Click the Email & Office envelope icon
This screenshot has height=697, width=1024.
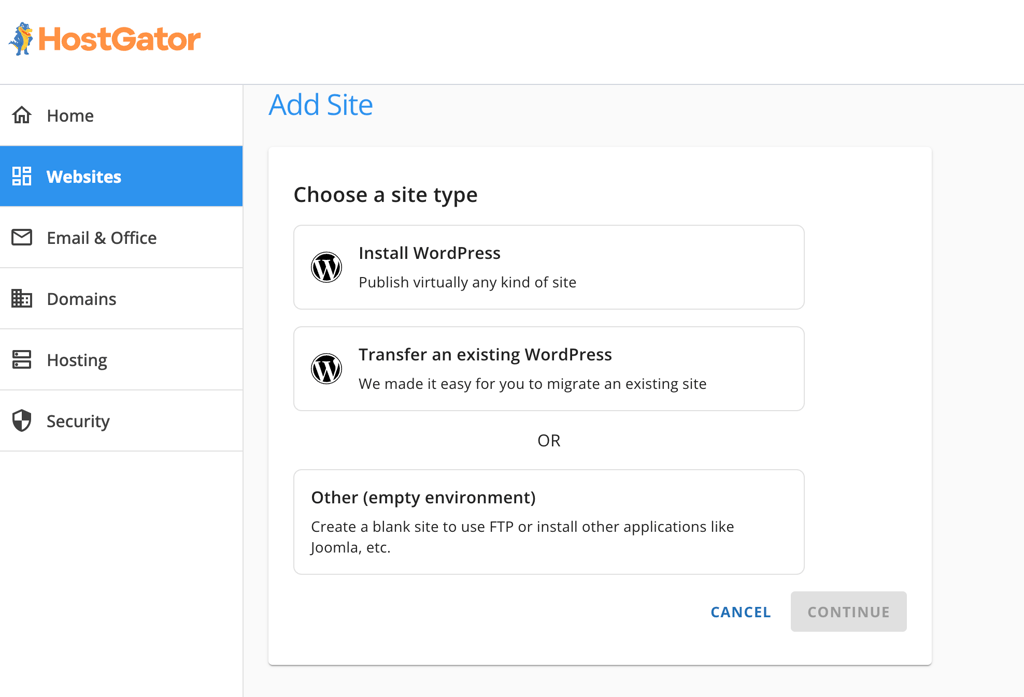pyautogui.click(x=22, y=237)
